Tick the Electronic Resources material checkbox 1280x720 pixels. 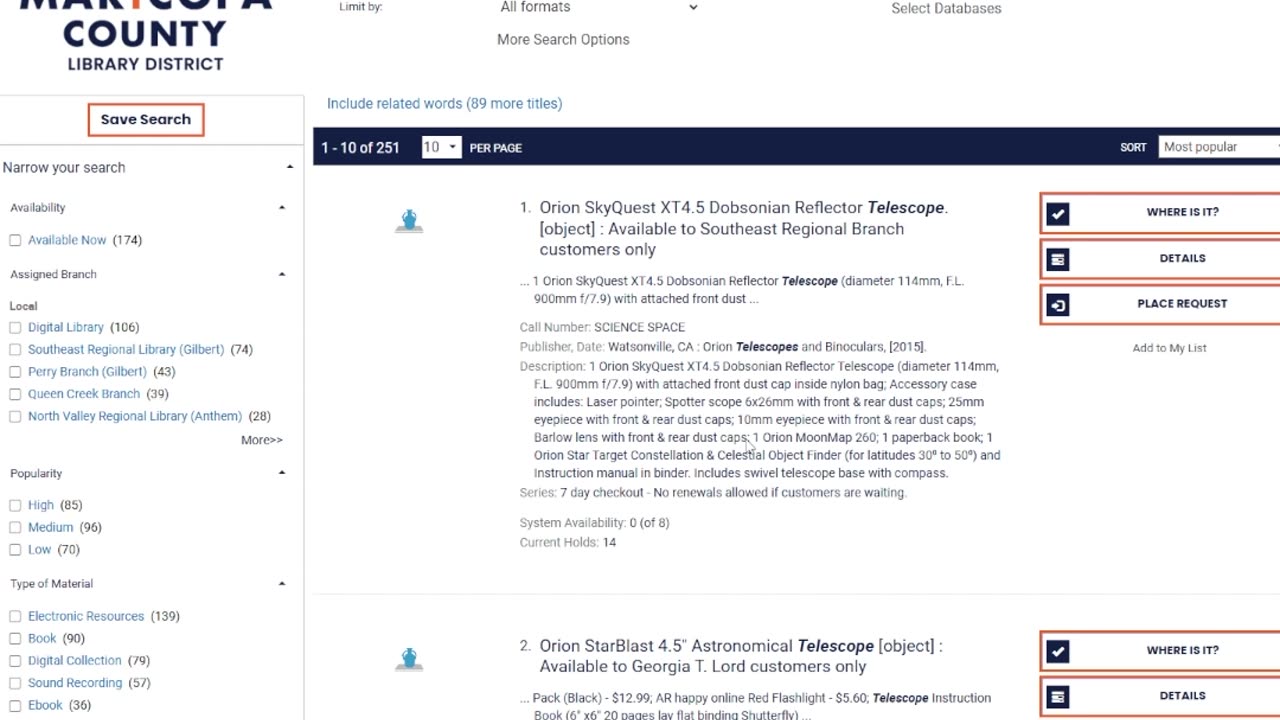pyautogui.click(x=15, y=616)
